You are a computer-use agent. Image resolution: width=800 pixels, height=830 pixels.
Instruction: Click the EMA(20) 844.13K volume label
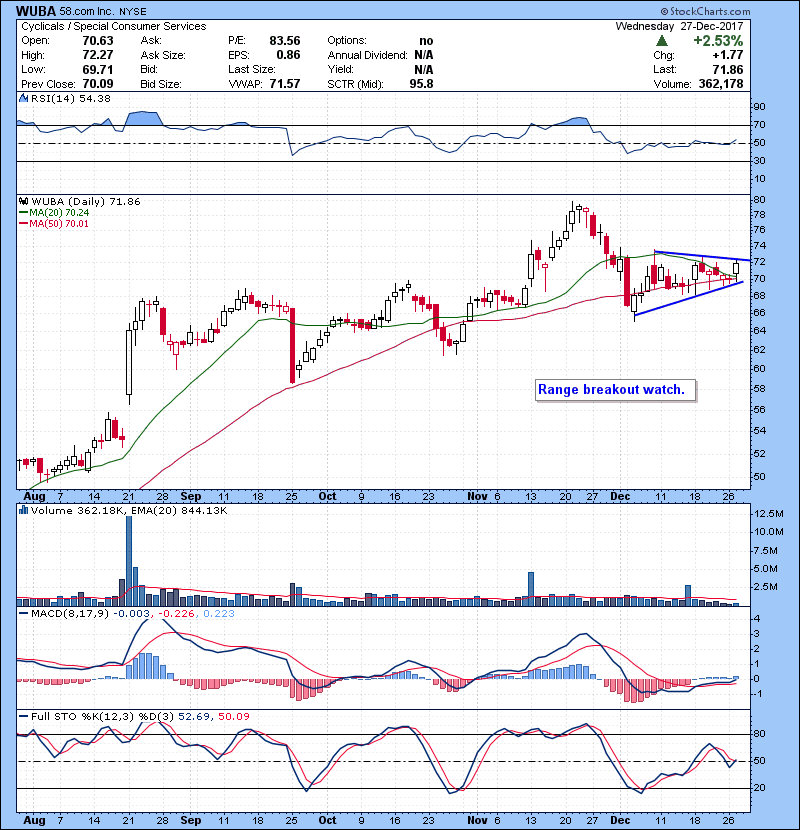click(x=179, y=511)
